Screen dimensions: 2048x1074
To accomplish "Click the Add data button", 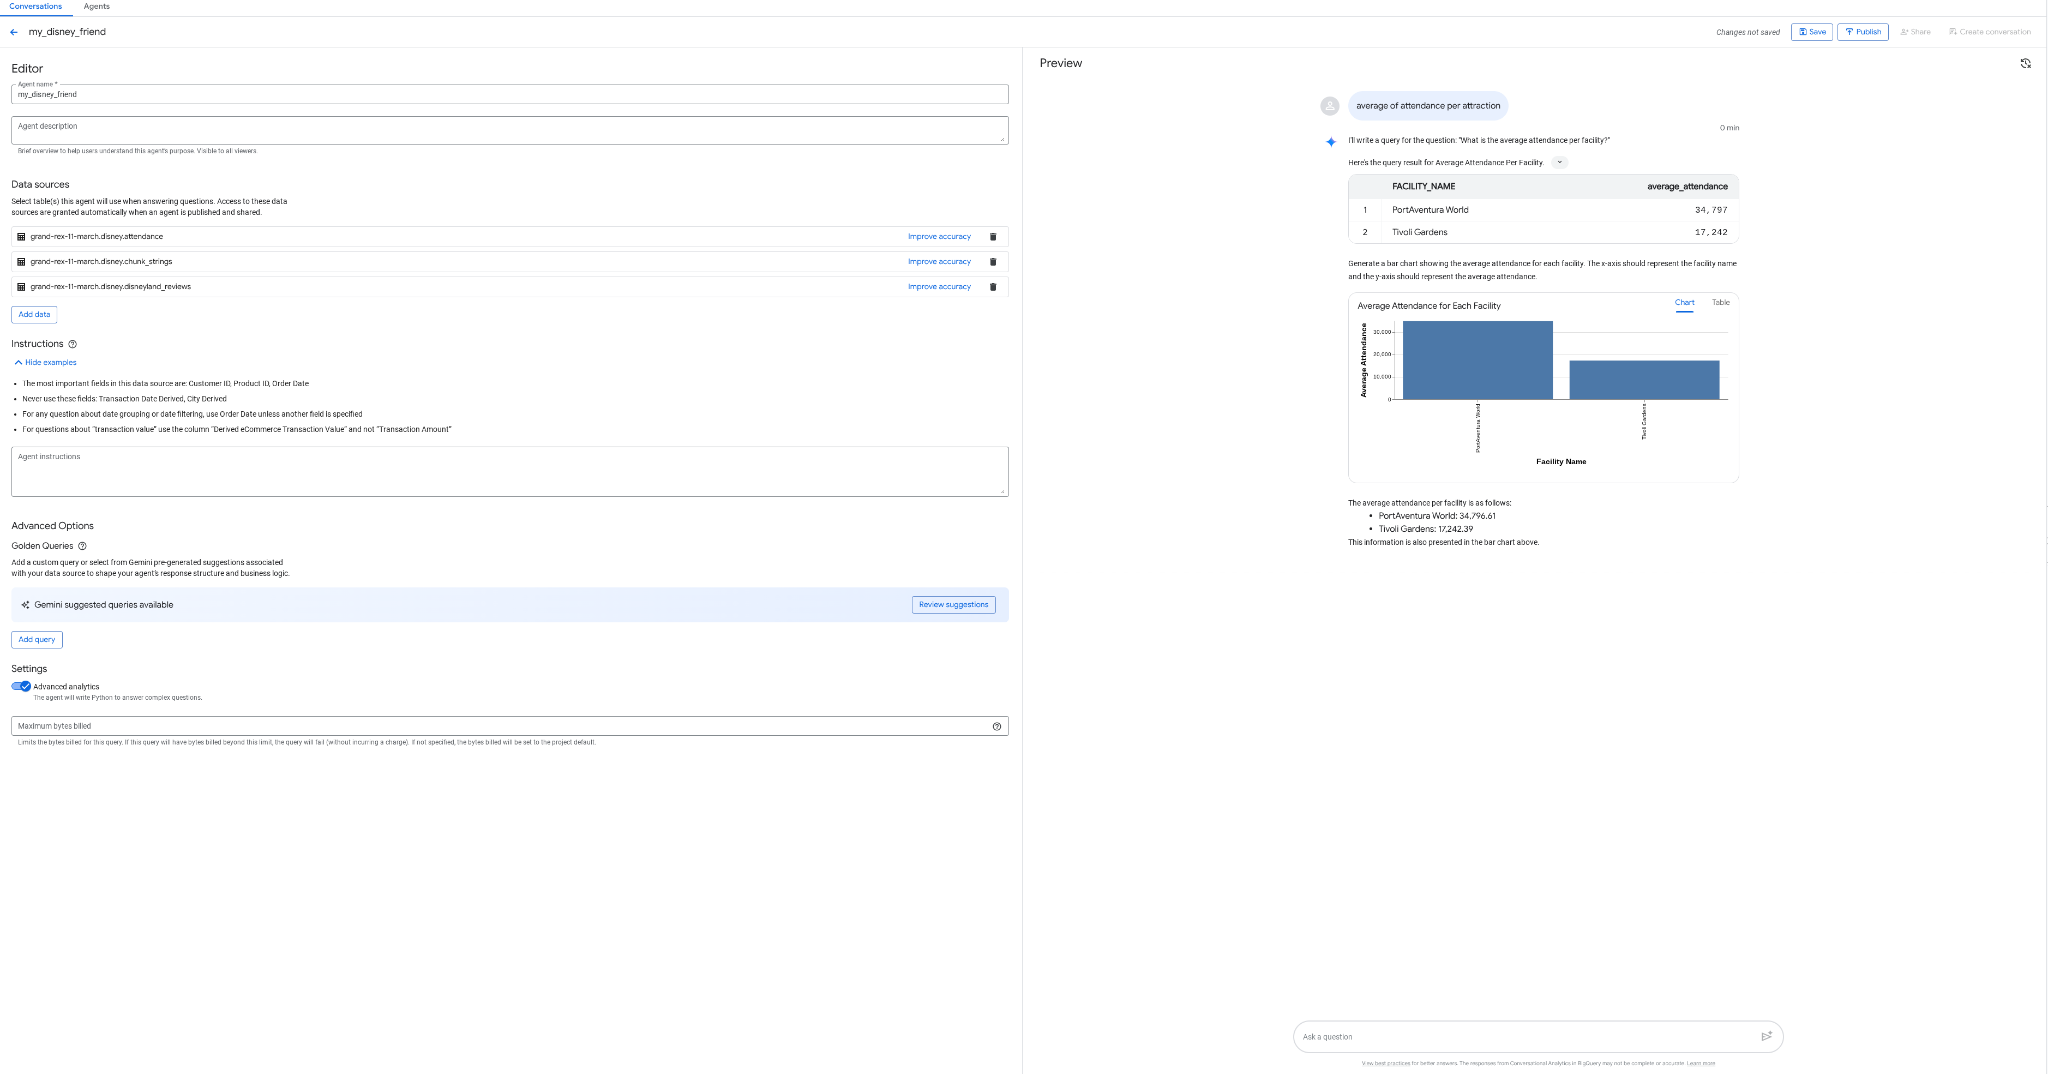I will point(34,315).
